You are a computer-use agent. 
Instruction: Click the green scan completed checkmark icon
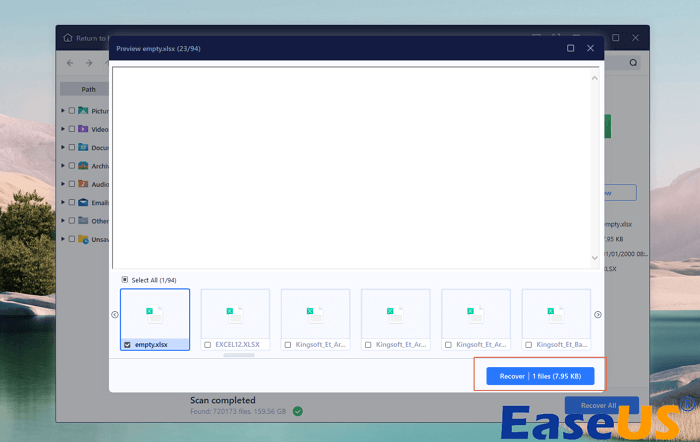(x=298, y=411)
